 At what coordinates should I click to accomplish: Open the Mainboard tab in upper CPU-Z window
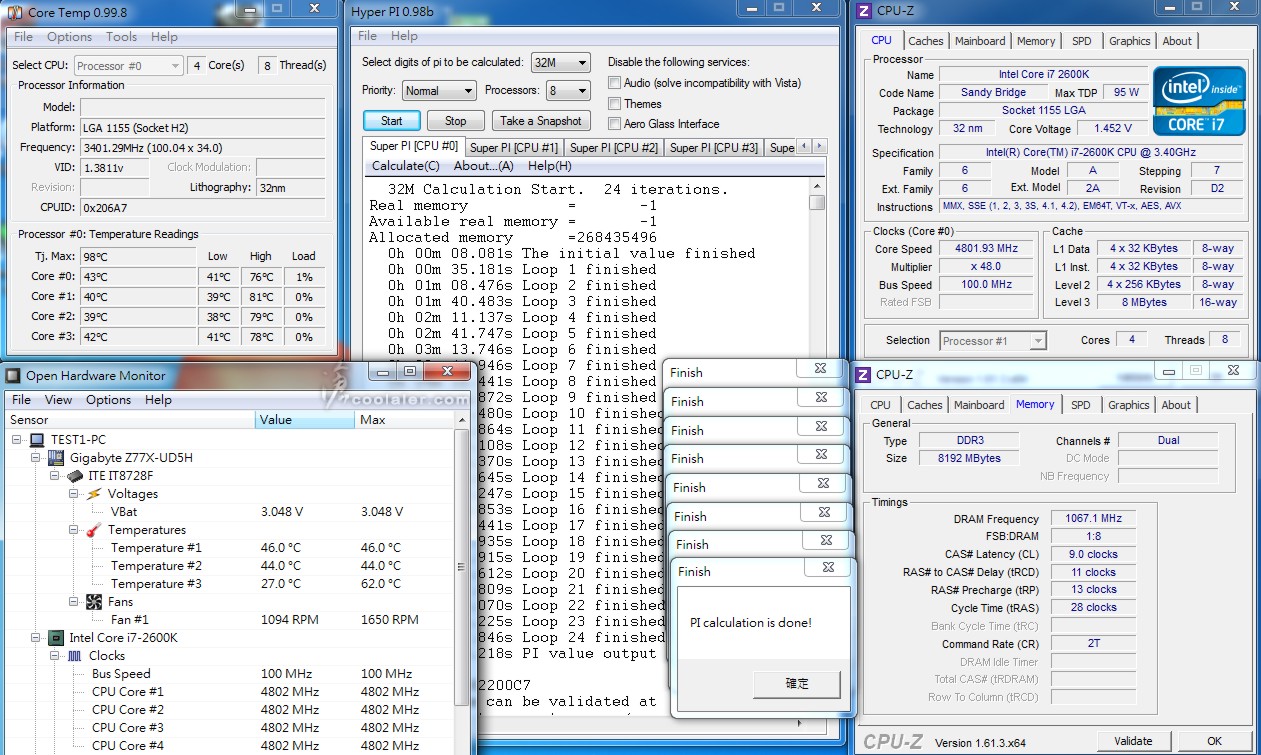tap(980, 41)
